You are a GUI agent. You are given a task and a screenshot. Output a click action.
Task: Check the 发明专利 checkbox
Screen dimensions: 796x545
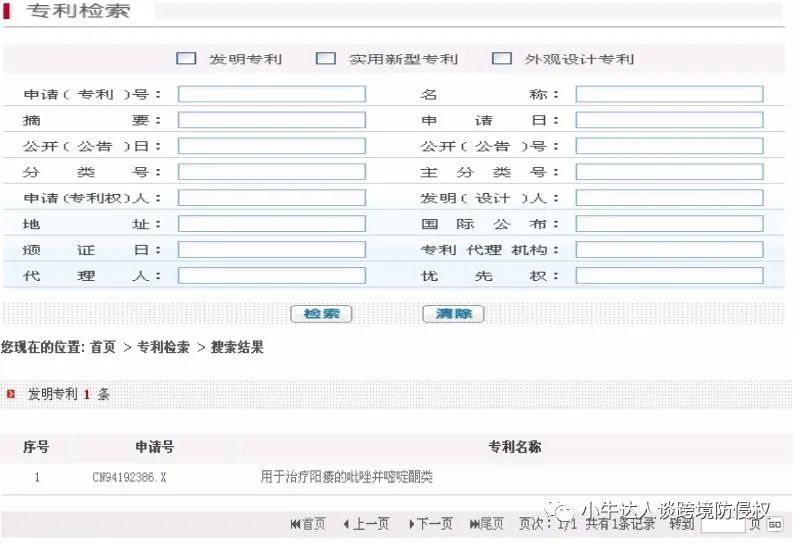[186, 58]
